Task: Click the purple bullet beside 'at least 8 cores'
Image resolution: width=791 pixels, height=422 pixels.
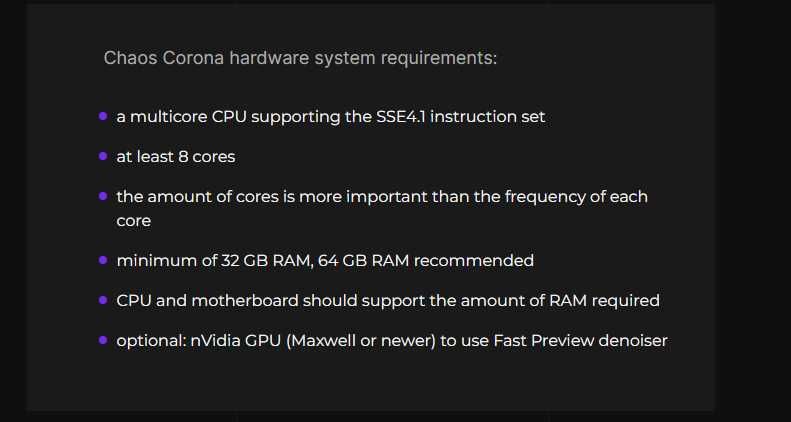Action: tap(103, 156)
